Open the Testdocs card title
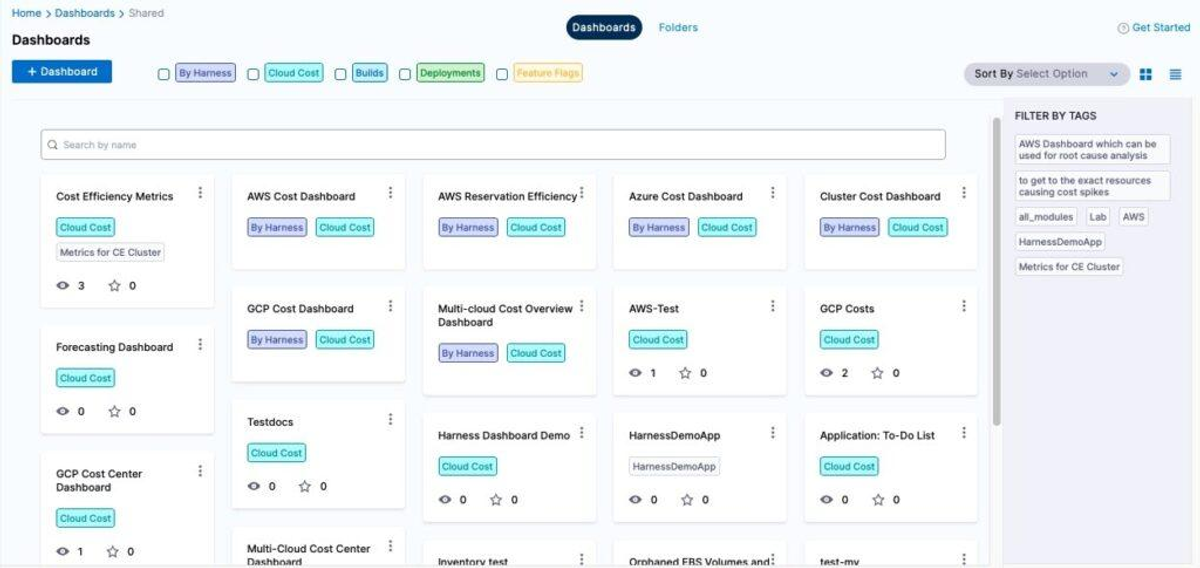 tap(270, 422)
